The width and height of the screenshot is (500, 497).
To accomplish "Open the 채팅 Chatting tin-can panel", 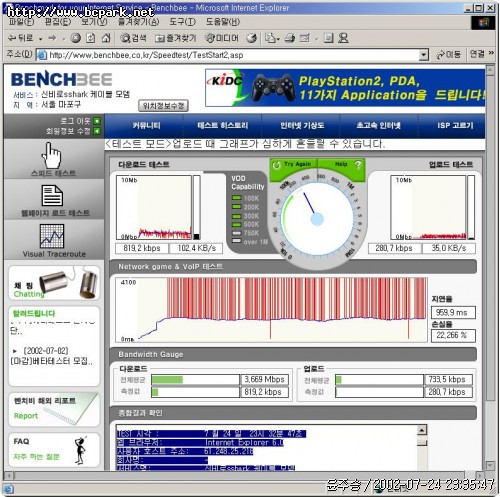I will point(54,283).
